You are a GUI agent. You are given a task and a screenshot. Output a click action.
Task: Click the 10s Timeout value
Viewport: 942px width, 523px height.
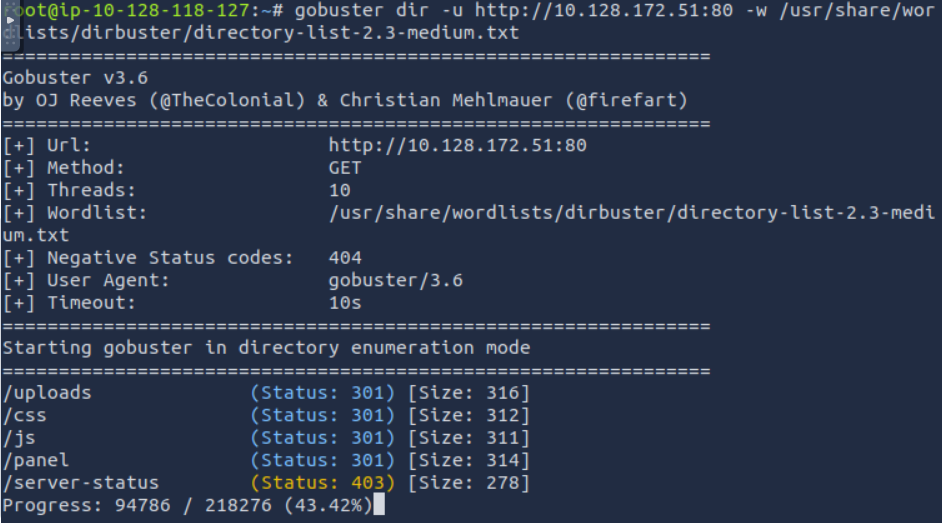tap(344, 303)
